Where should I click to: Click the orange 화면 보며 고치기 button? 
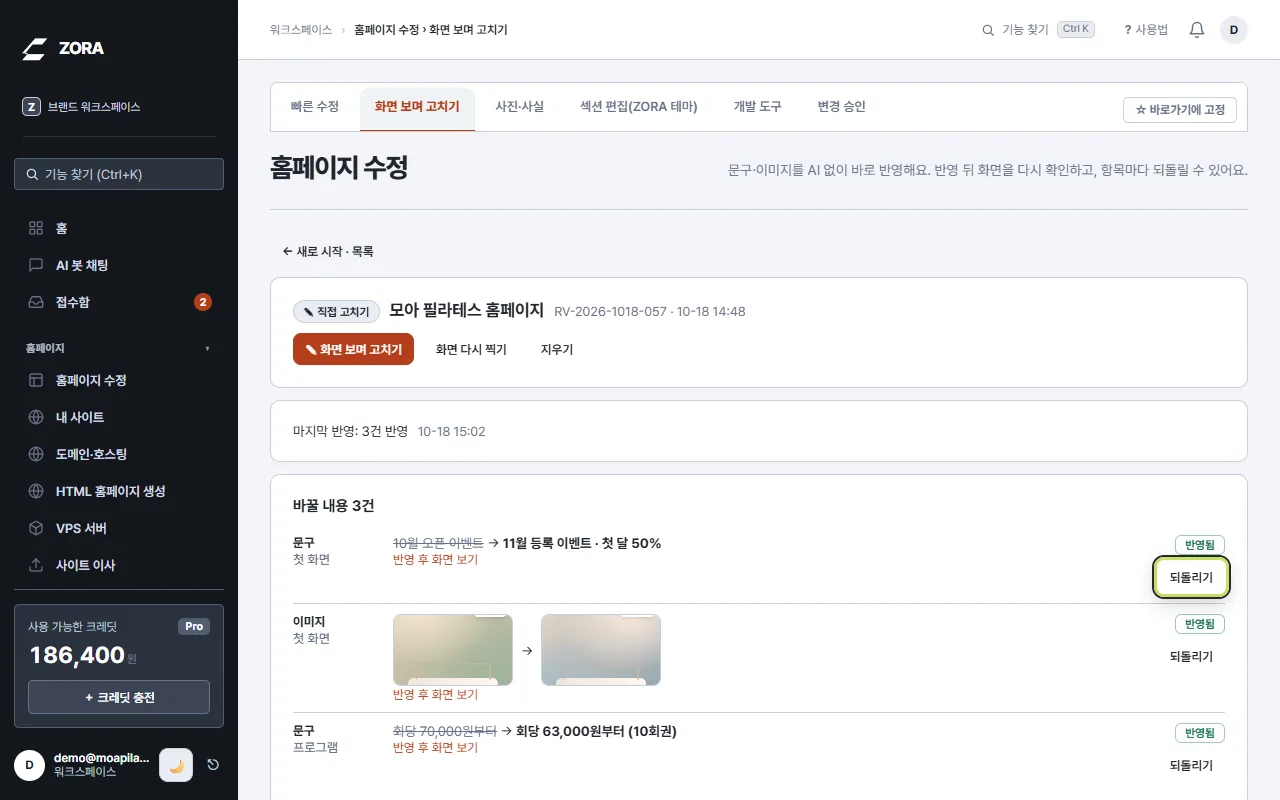[353, 349]
